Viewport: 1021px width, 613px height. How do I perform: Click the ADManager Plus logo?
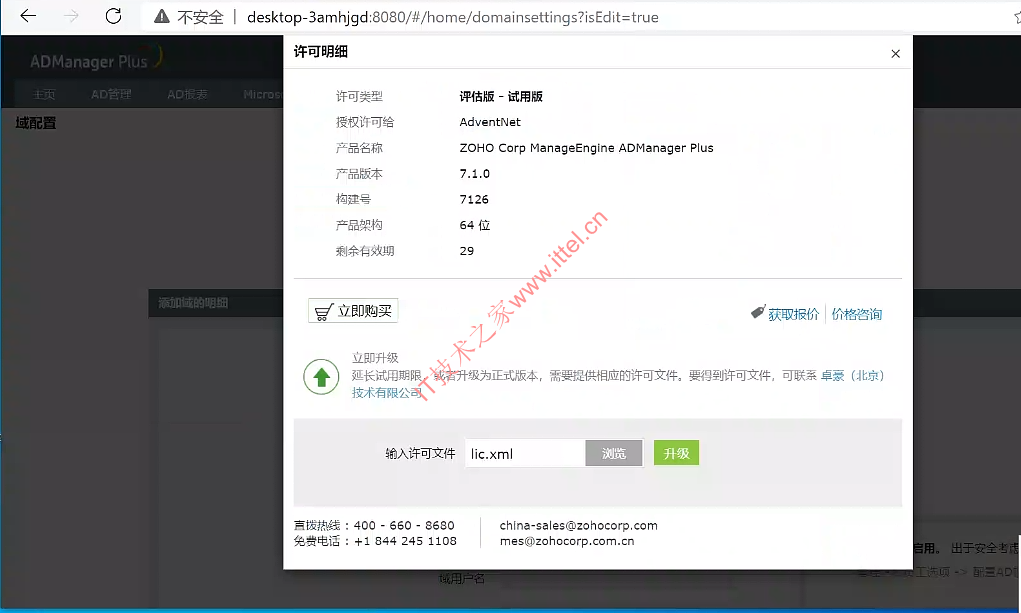tap(95, 60)
